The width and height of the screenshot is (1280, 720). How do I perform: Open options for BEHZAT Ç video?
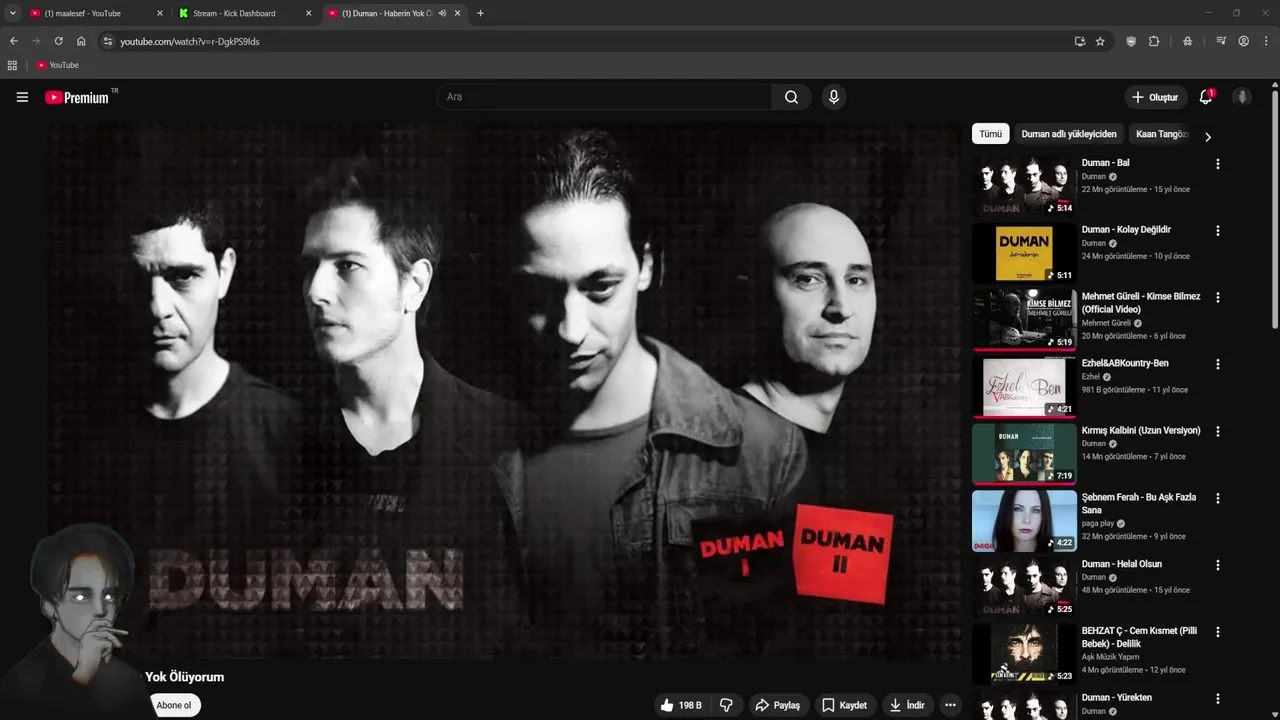pyautogui.click(x=1217, y=632)
